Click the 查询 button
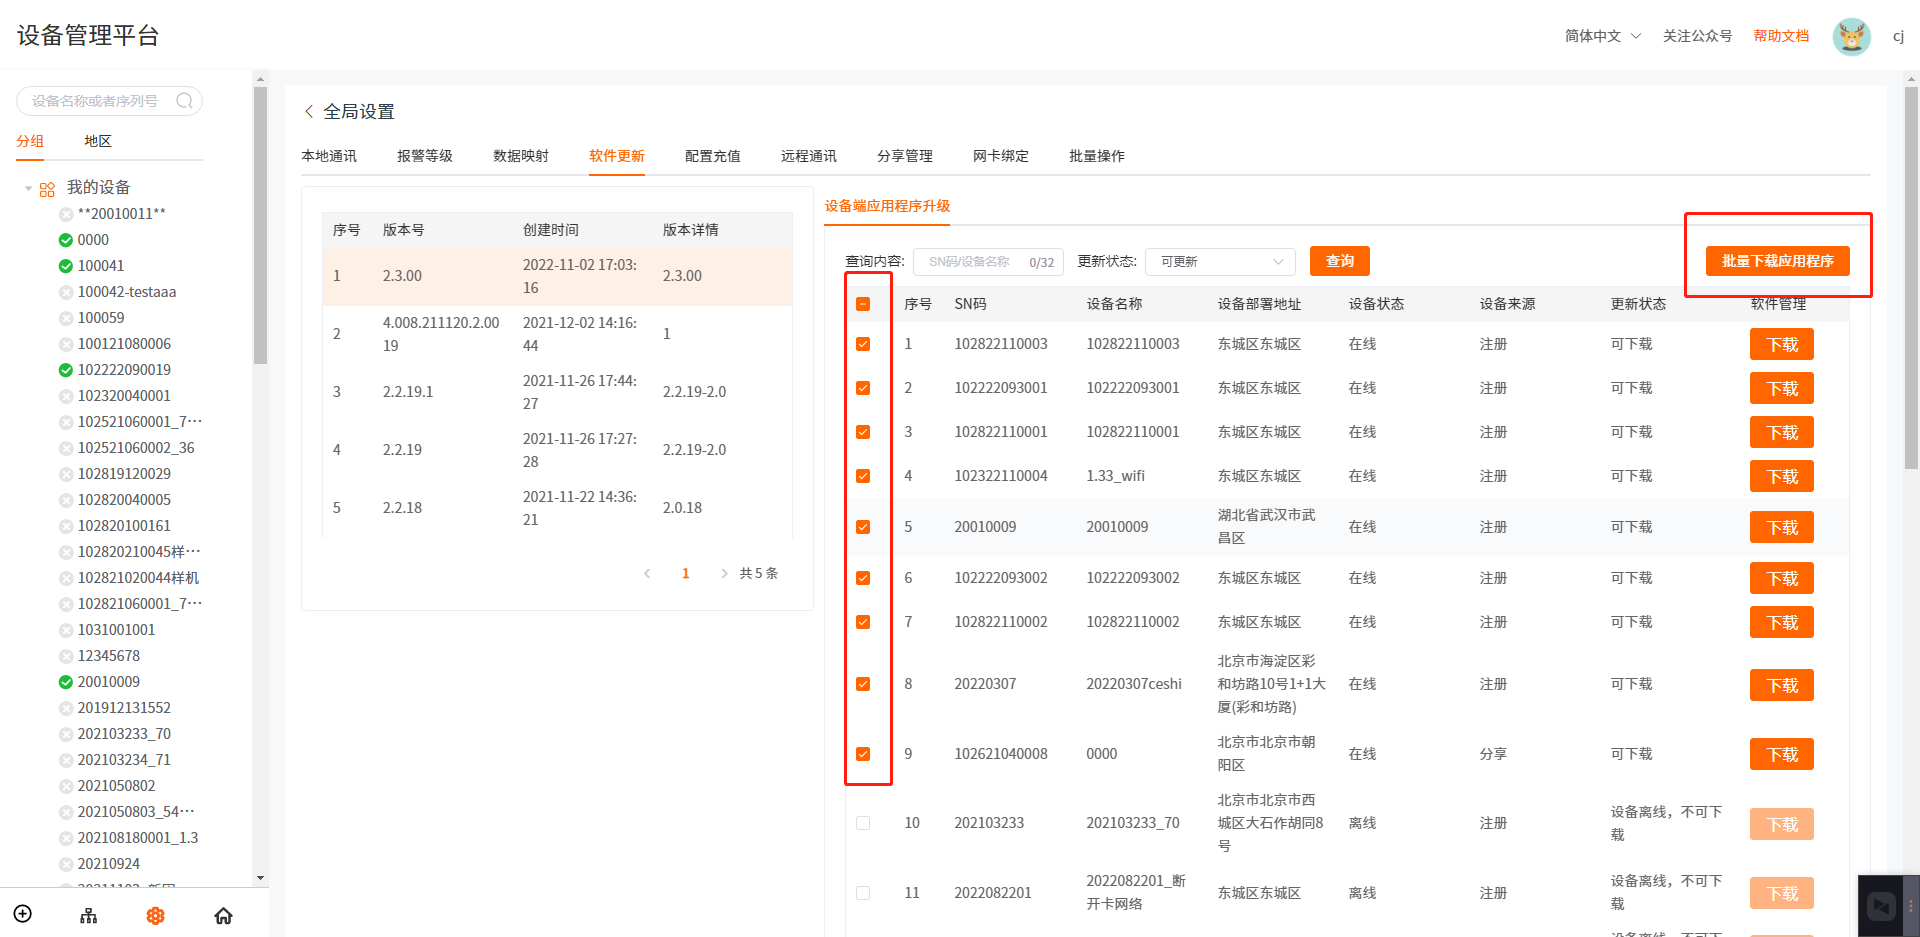This screenshot has width=1920, height=937. (1340, 261)
